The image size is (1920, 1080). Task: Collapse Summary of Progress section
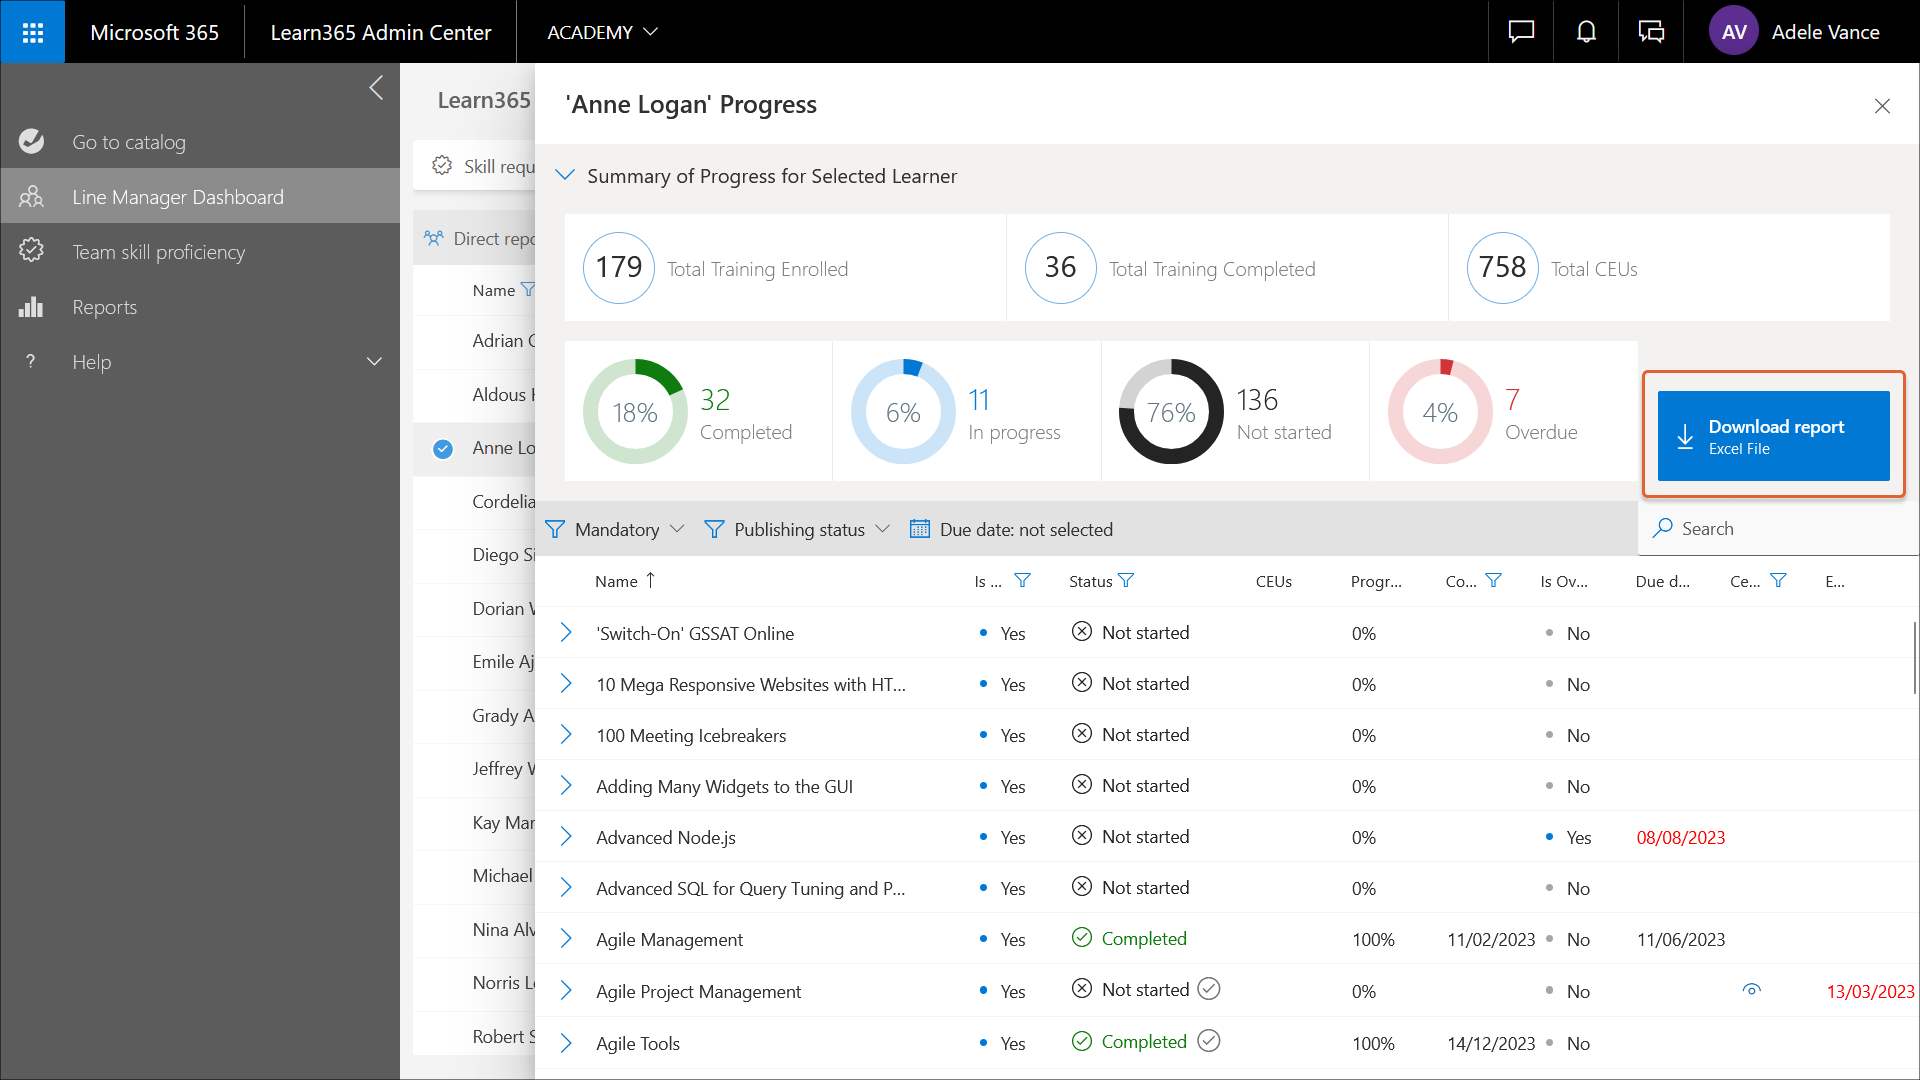[565, 176]
